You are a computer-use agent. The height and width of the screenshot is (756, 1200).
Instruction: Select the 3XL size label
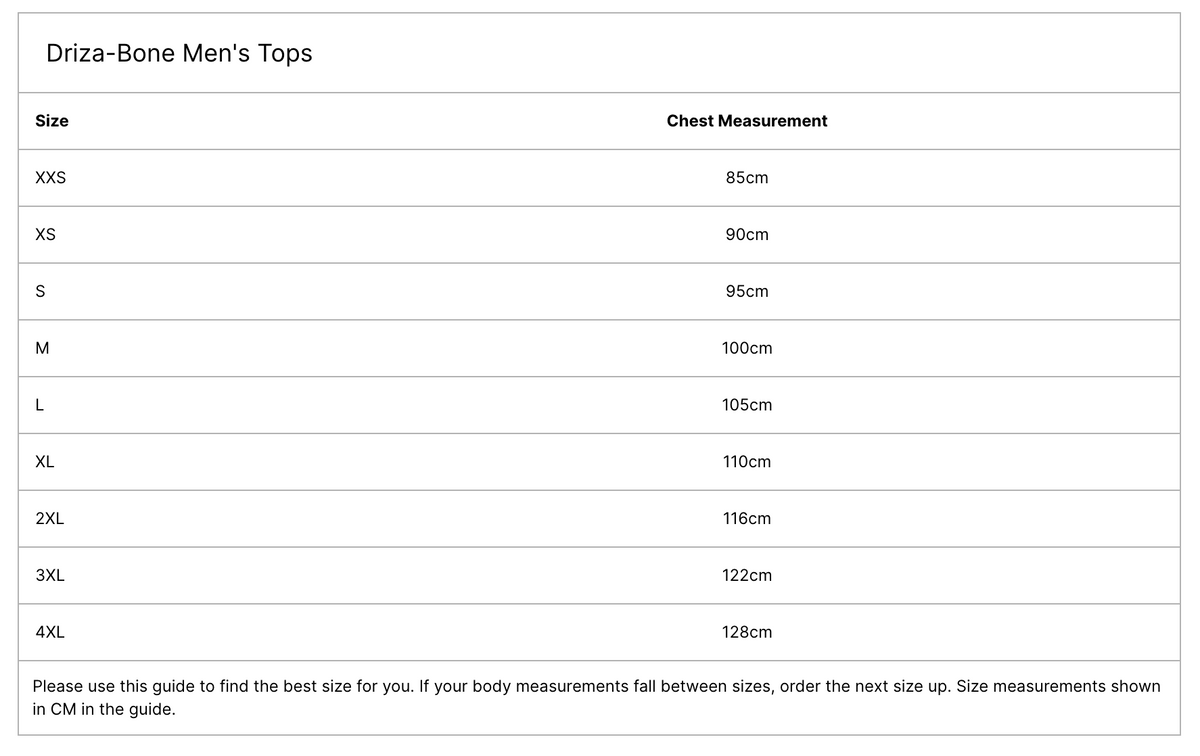50,576
